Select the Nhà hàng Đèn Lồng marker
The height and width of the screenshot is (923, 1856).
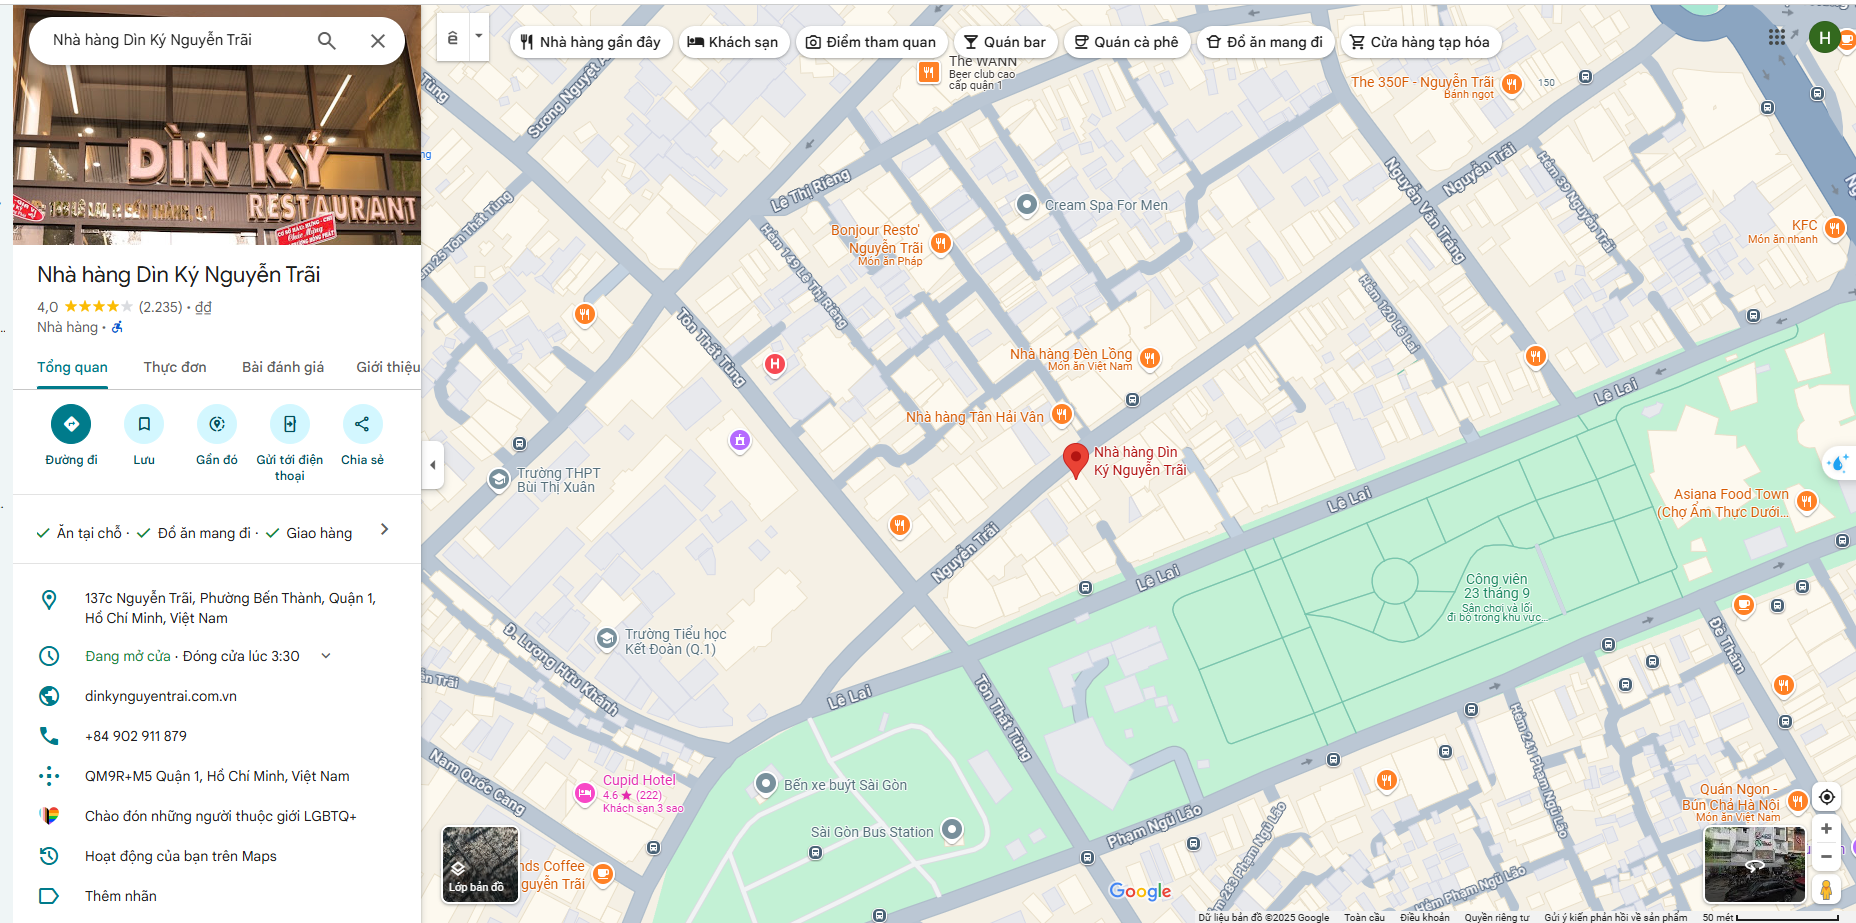(1149, 358)
